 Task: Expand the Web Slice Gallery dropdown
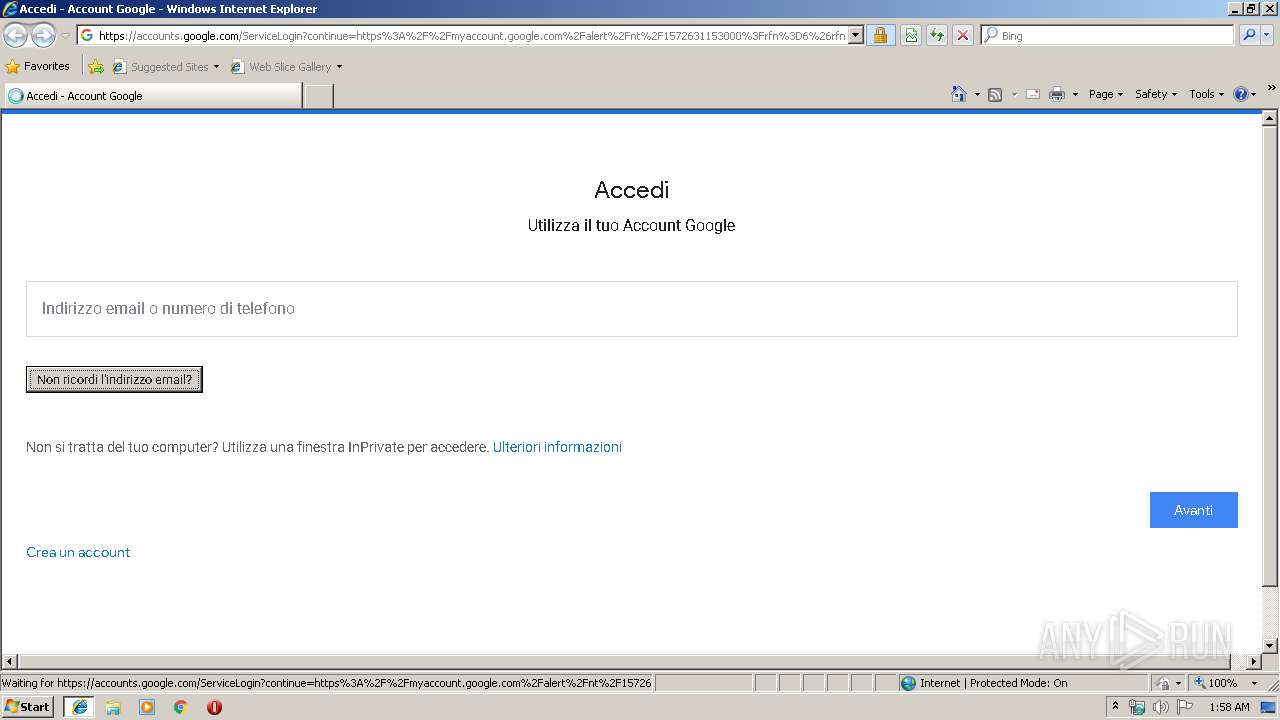click(x=339, y=67)
